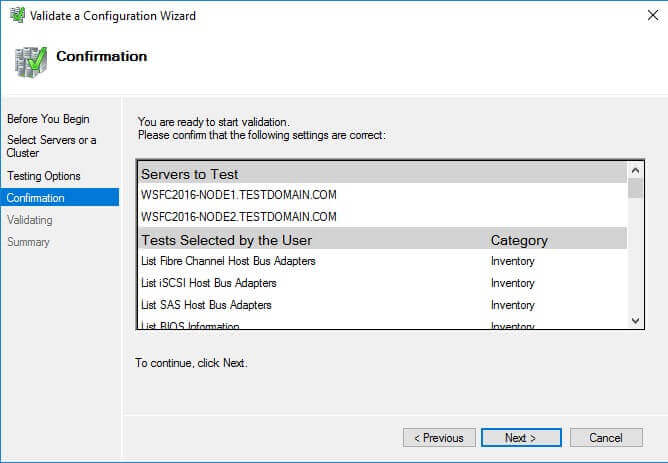Image resolution: width=668 pixels, height=463 pixels.
Task: Click the Previous button
Action: [x=439, y=438]
